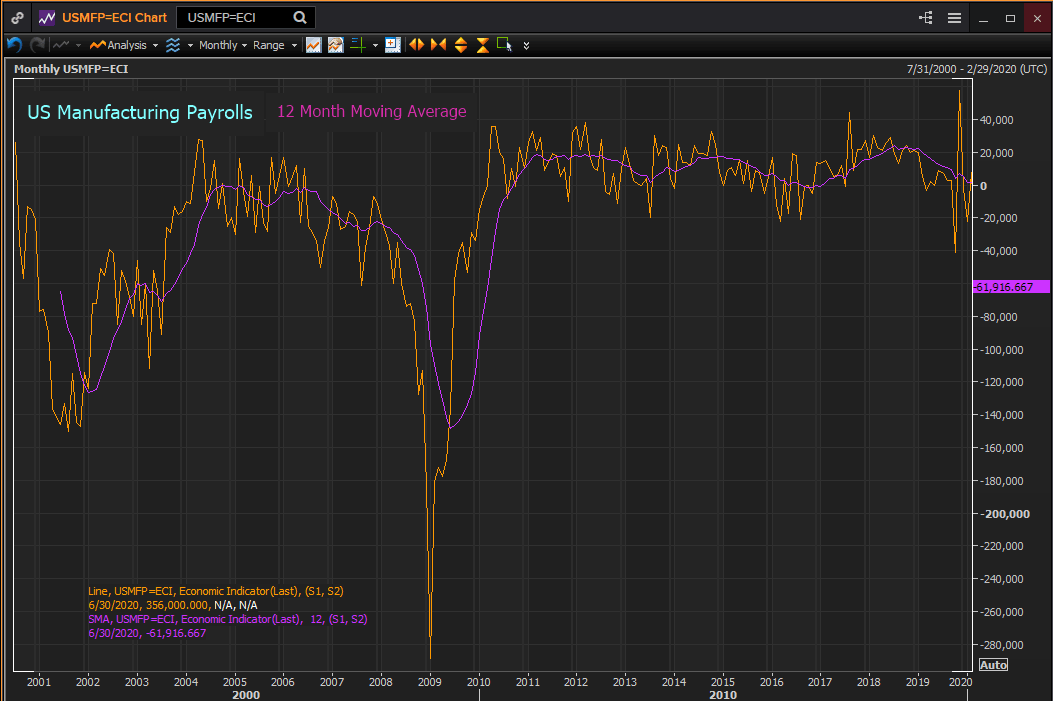1053x701 pixels.
Task: Click the vertical compress hourglass icon
Action: (x=482, y=45)
